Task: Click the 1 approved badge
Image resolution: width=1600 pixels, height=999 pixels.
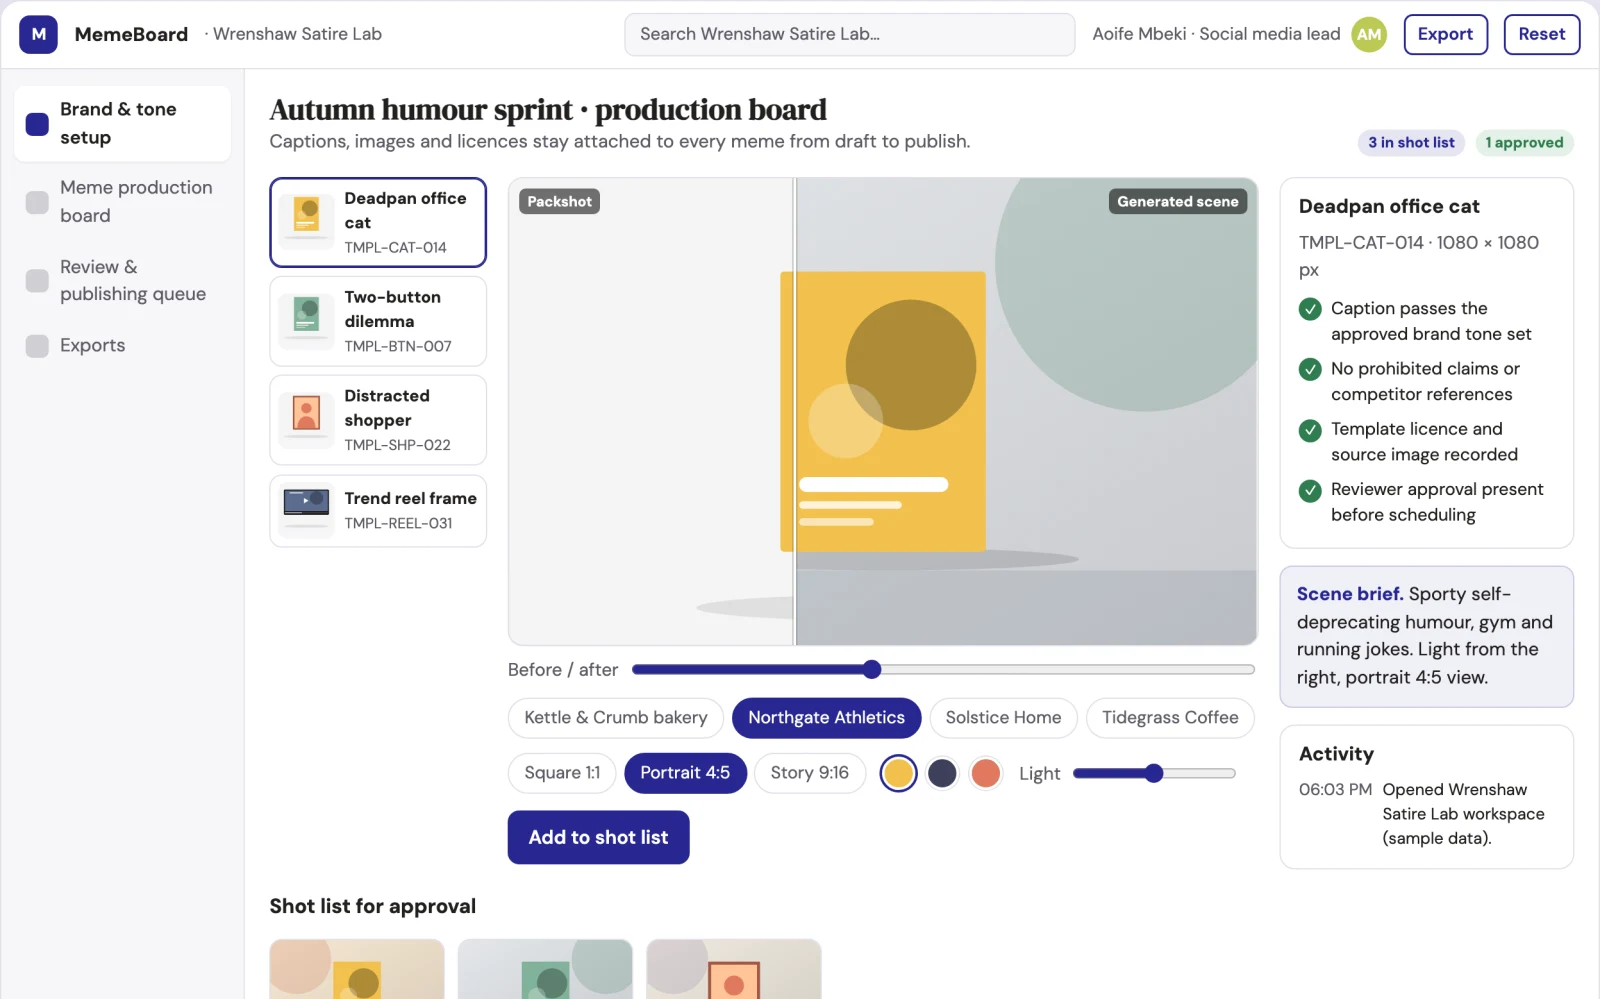Action: click(x=1524, y=143)
